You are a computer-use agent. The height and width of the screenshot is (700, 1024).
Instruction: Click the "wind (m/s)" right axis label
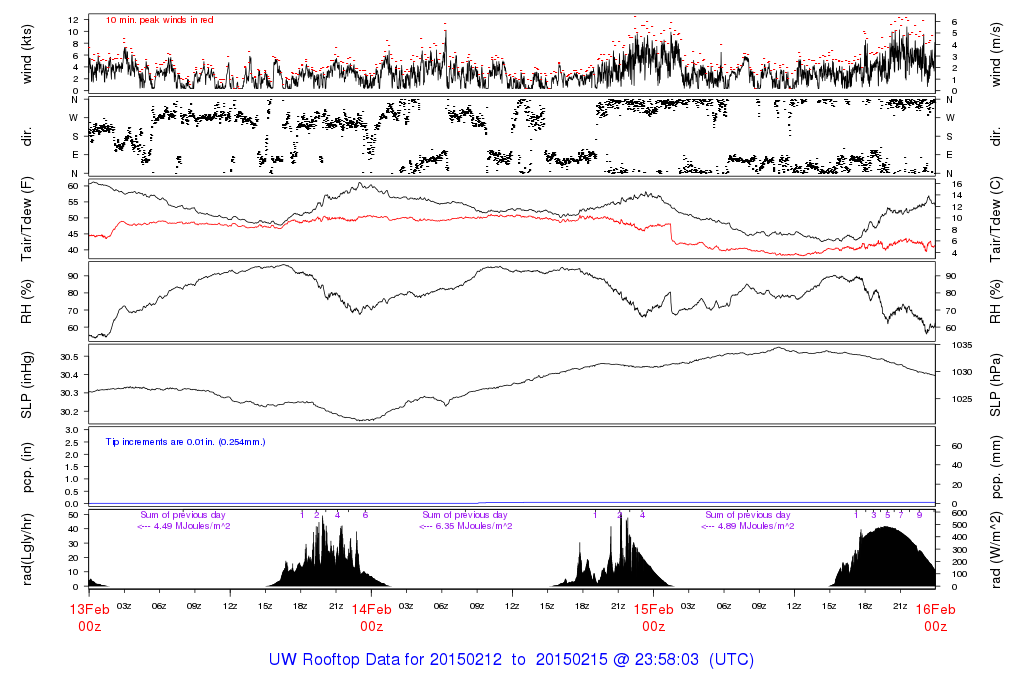click(x=996, y=53)
